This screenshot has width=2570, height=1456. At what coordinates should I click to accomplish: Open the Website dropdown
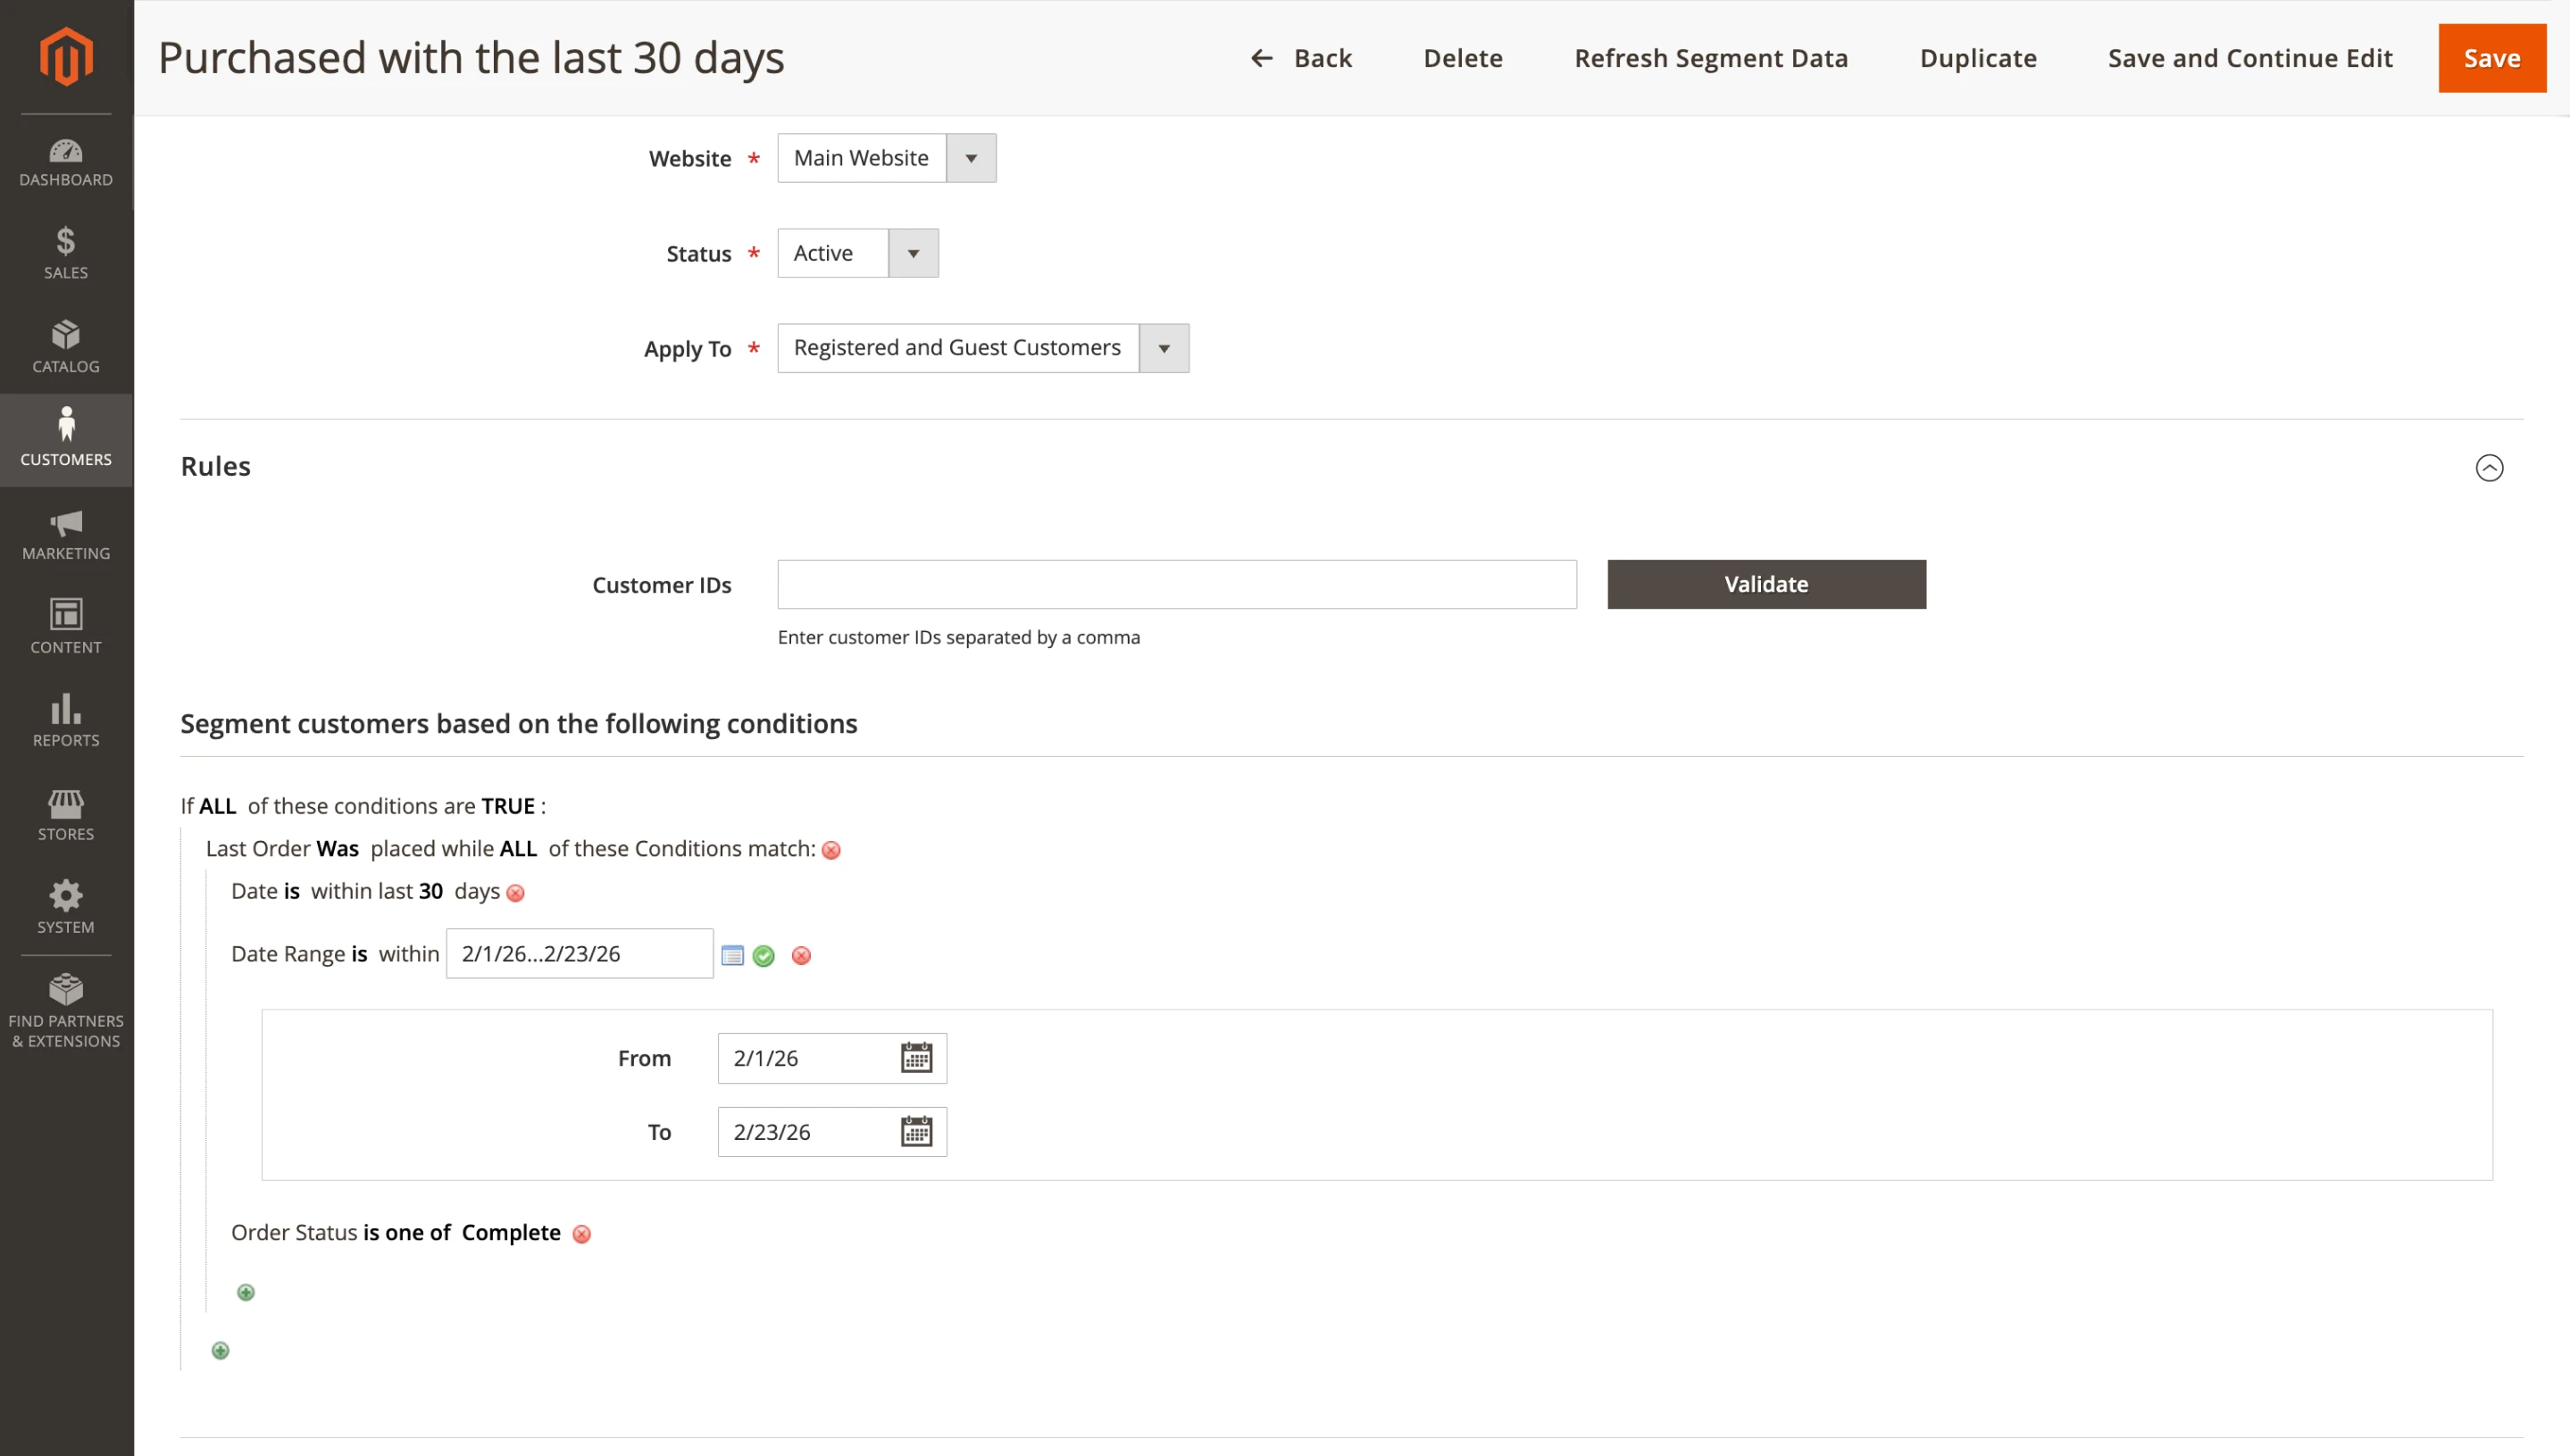click(x=886, y=158)
